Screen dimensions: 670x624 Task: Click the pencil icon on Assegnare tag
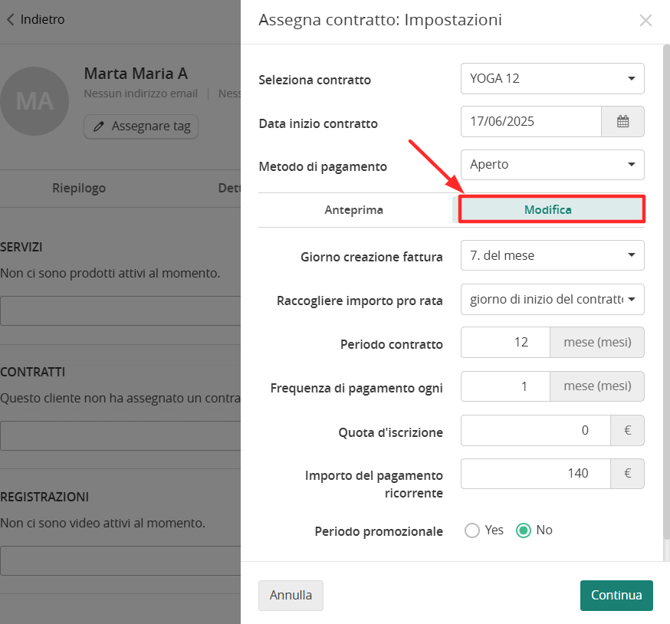99,127
